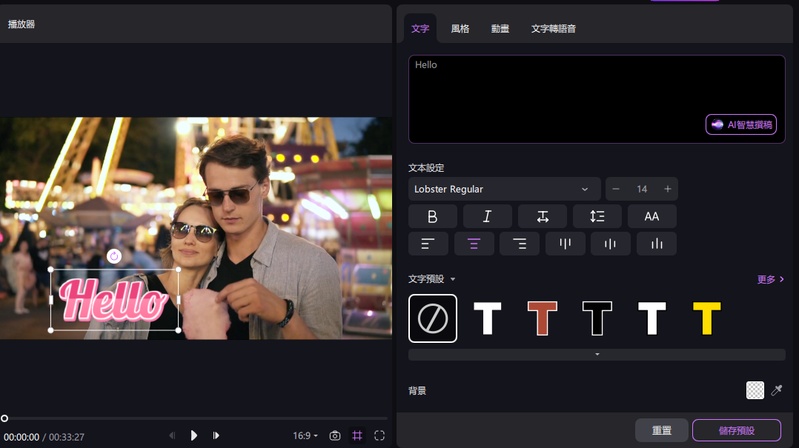Image resolution: width=799 pixels, height=448 pixels.
Task: Expand the preset list collapse bar
Action: pos(597,354)
